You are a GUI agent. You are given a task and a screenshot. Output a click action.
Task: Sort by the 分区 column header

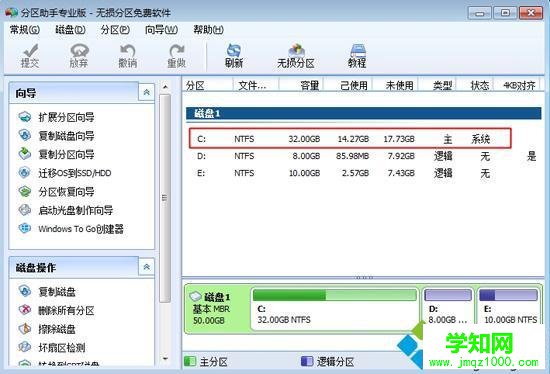coord(208,85)
